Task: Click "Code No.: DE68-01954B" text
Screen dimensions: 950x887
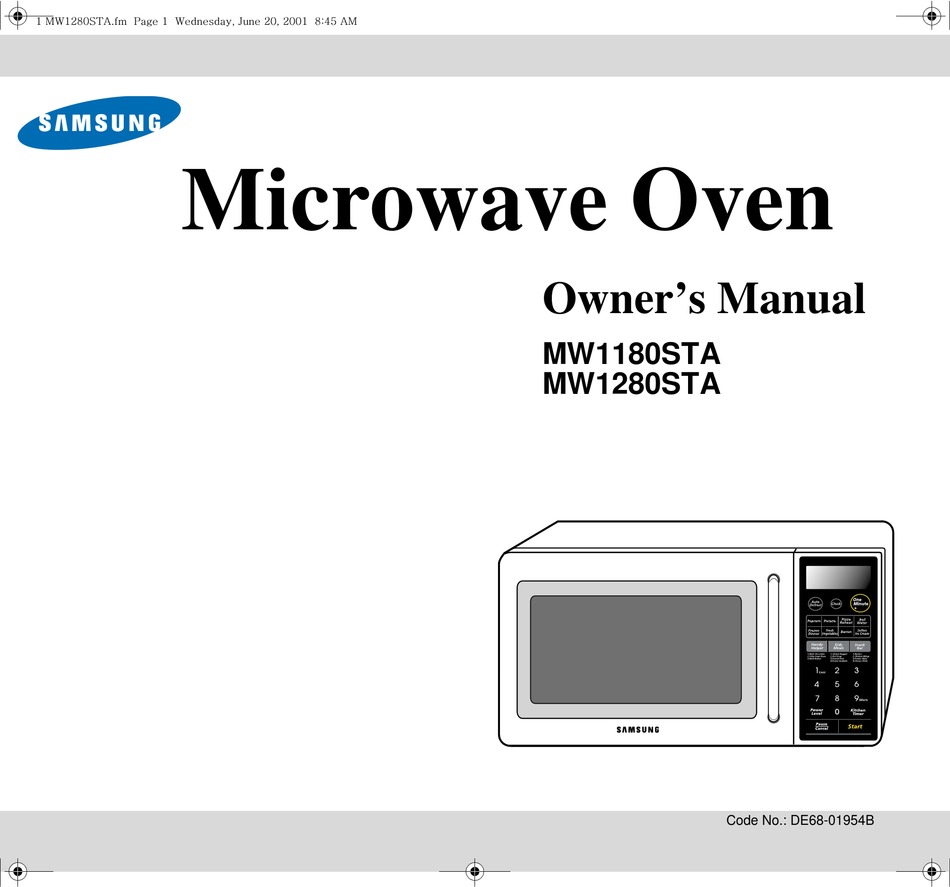Action: click(800, 820)
